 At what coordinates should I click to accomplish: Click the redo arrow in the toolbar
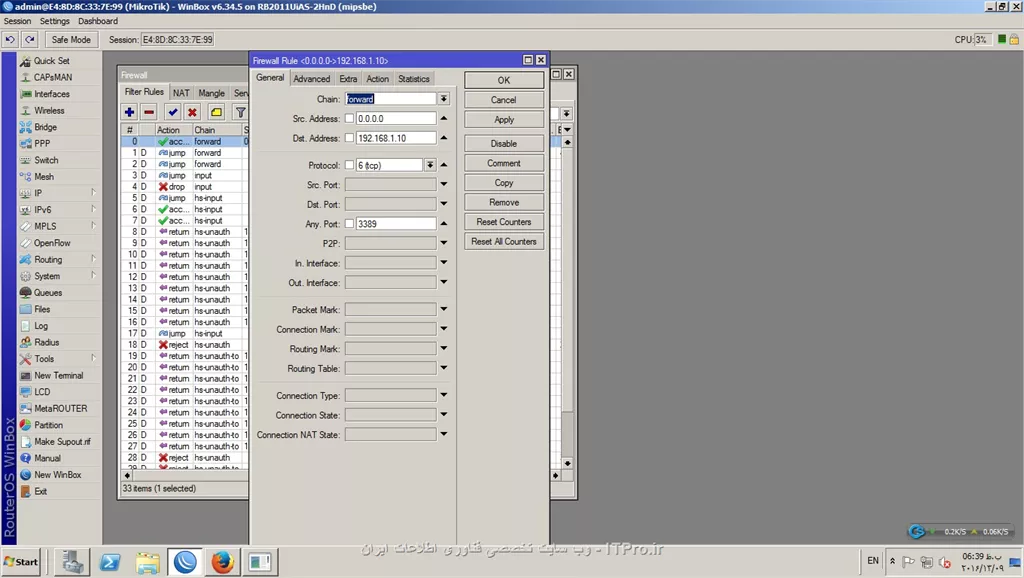[30, 39]
